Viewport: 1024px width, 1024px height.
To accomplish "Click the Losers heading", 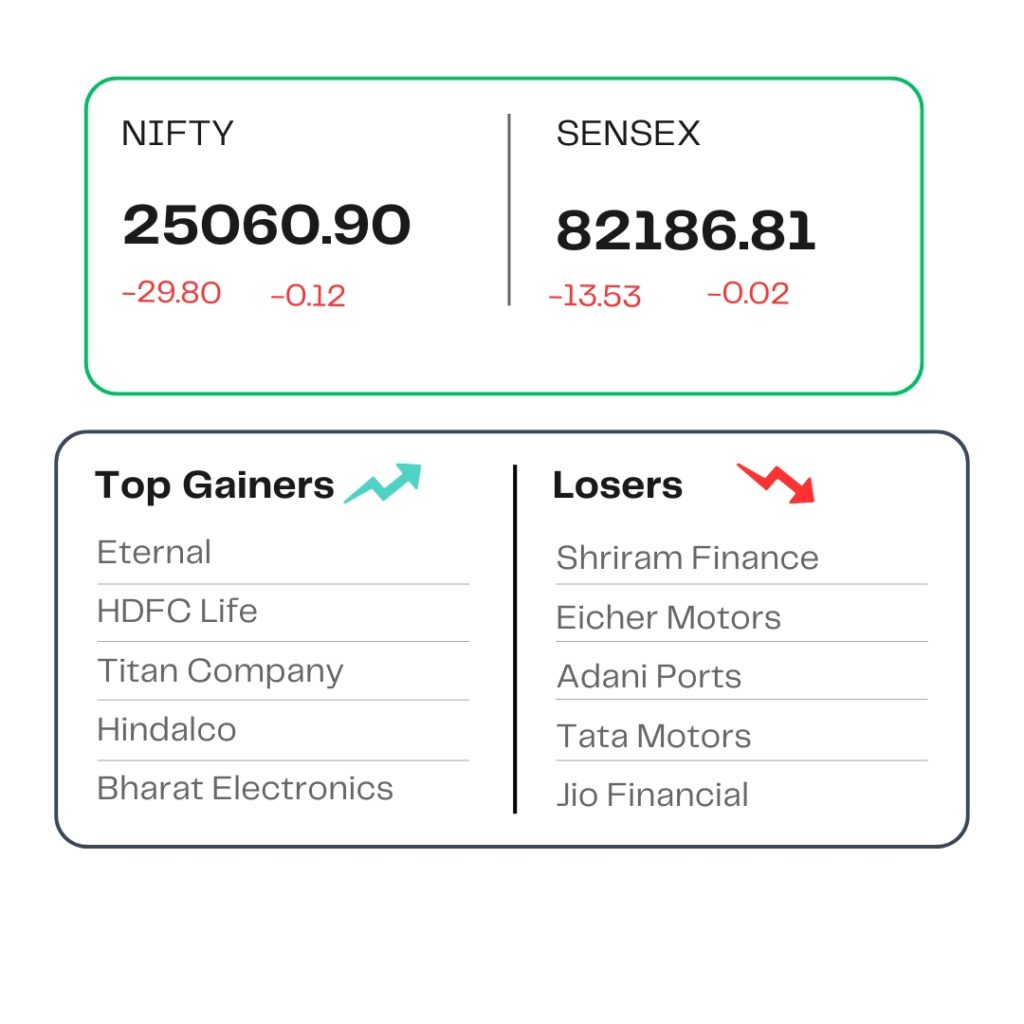I will pos(618,485).
